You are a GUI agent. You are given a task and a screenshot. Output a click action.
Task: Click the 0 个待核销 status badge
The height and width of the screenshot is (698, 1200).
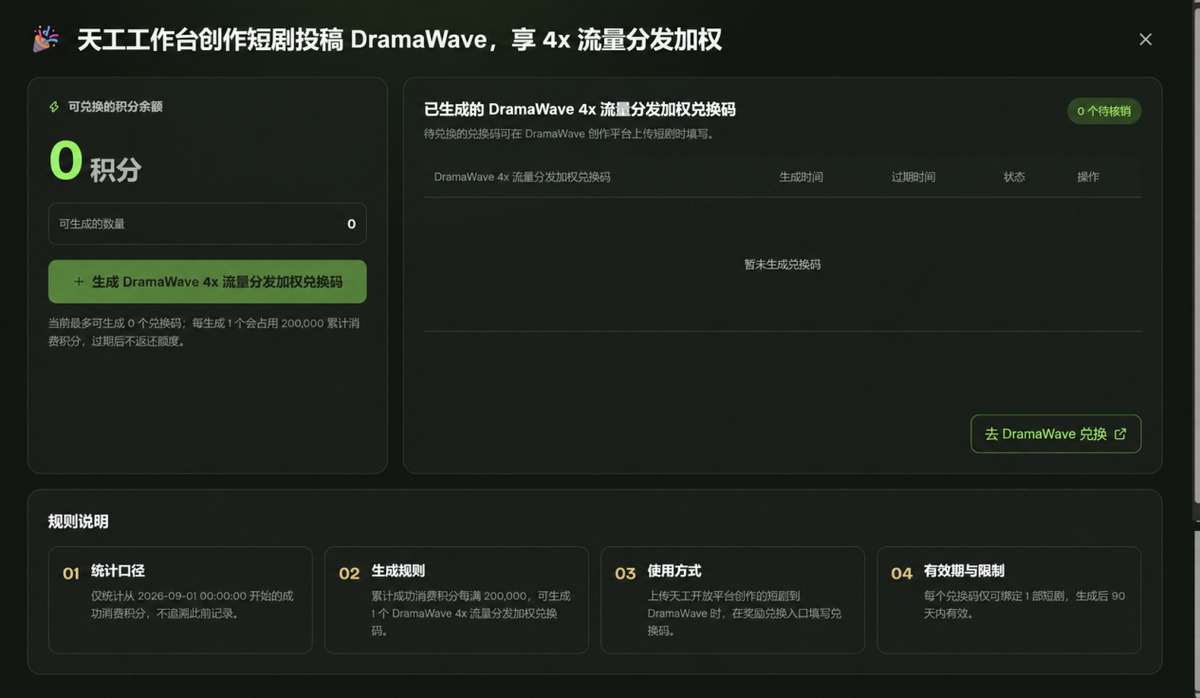(x=1104, y=111)
